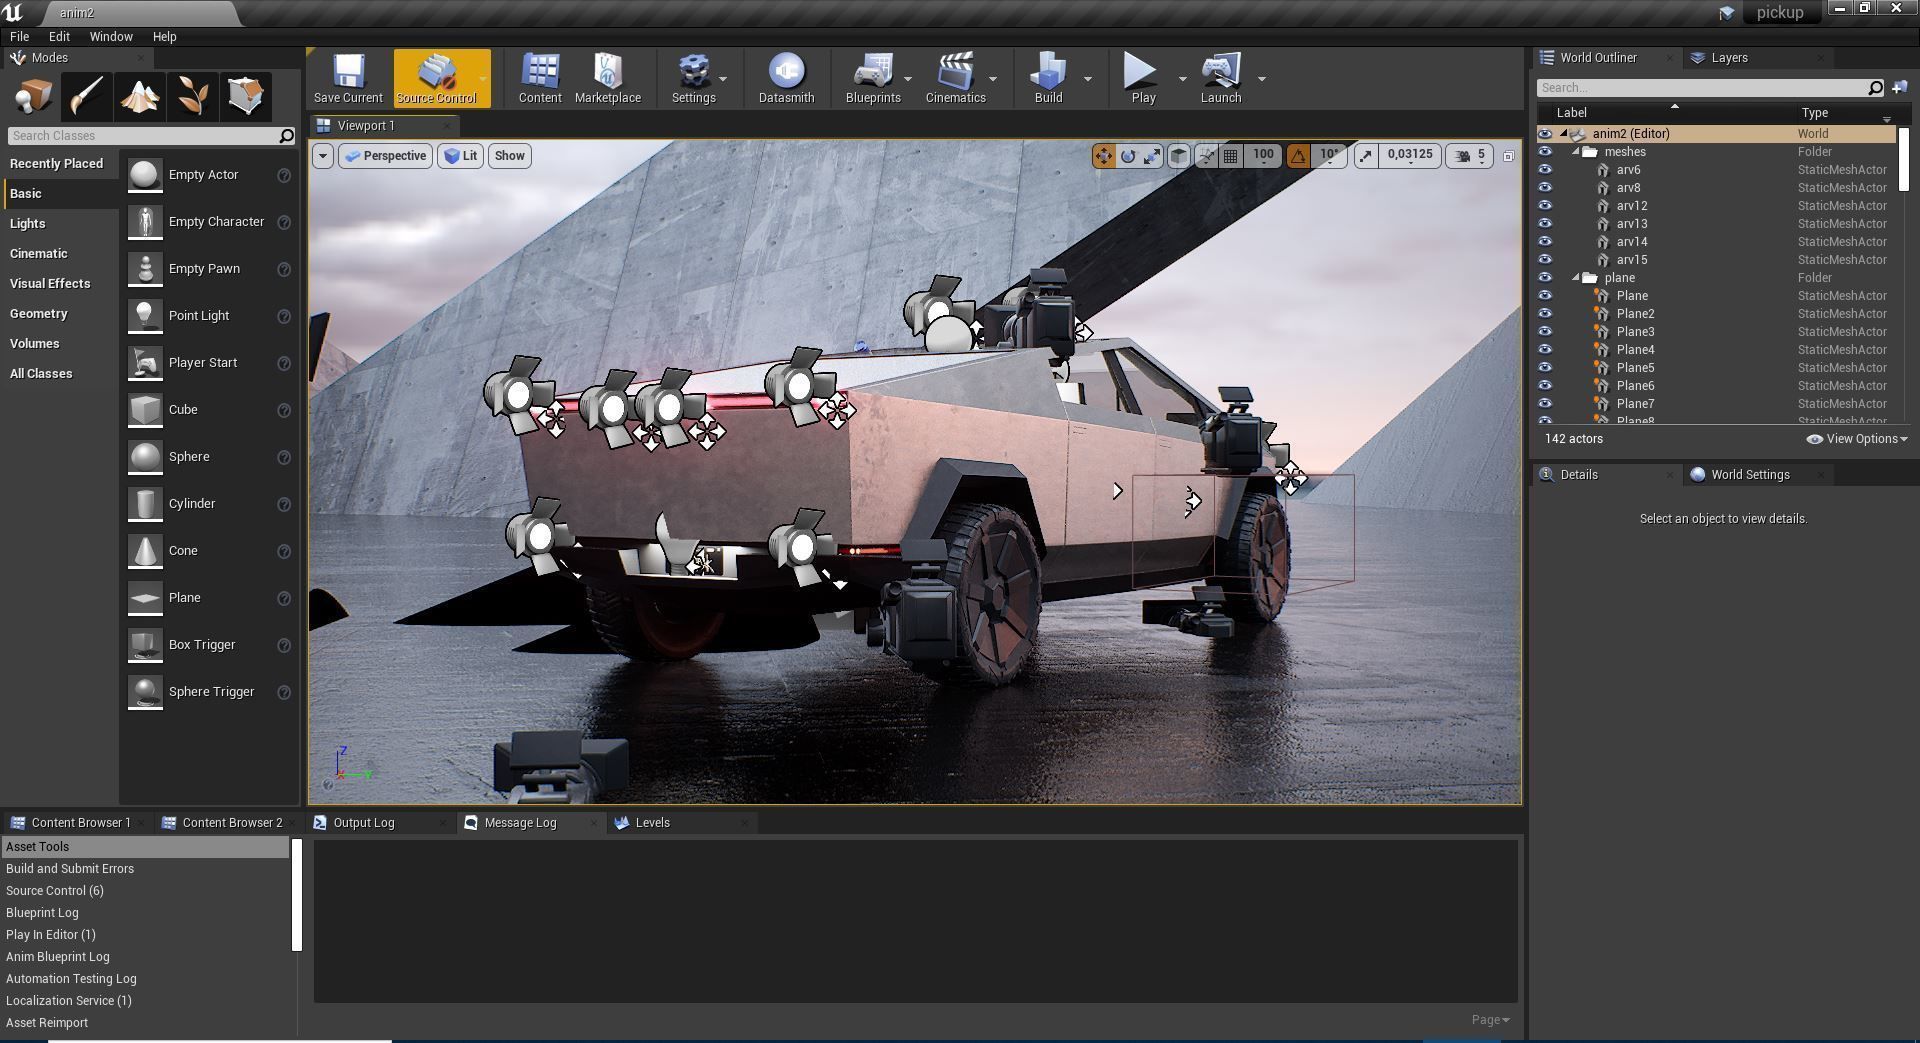
Task: Open Play options dropdown arrow
Action: 1182,78
